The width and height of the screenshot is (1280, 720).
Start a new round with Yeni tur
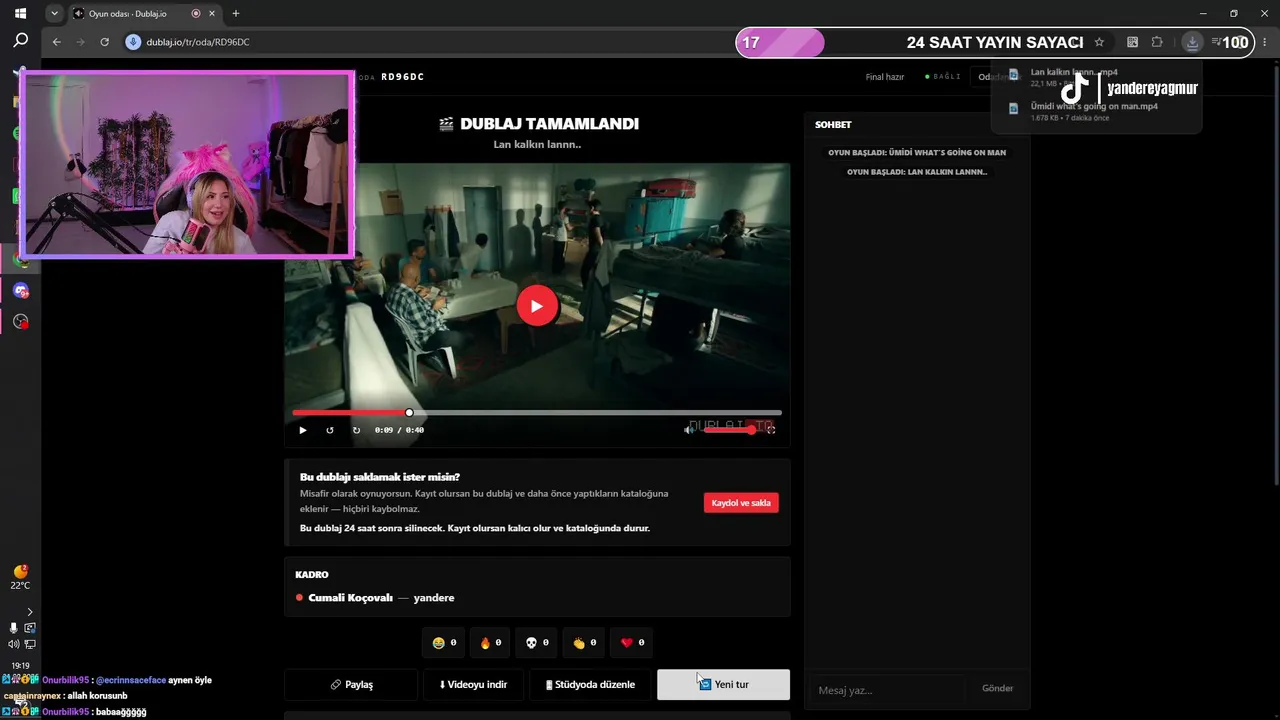coord(723,685)
